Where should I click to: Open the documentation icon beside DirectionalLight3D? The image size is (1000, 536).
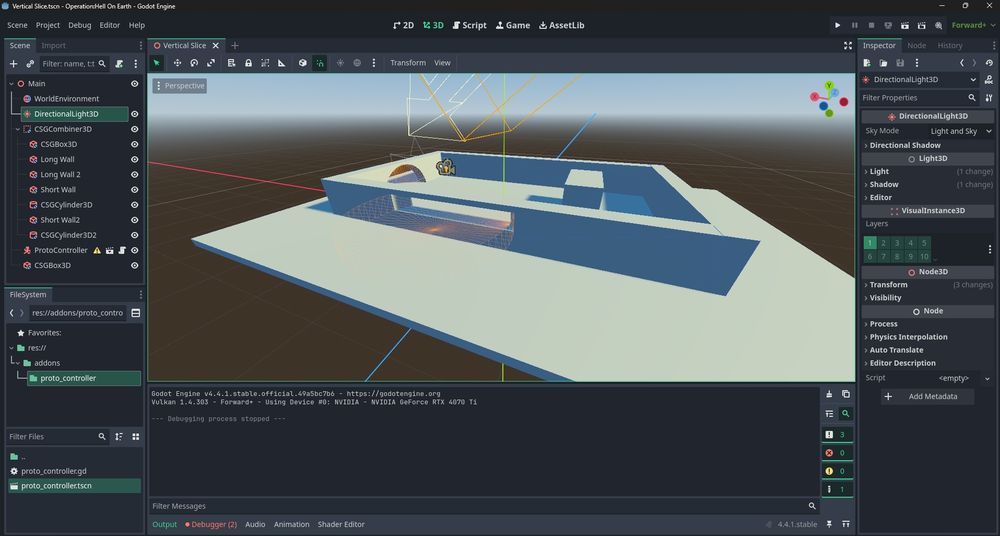(x=989, y=80)
